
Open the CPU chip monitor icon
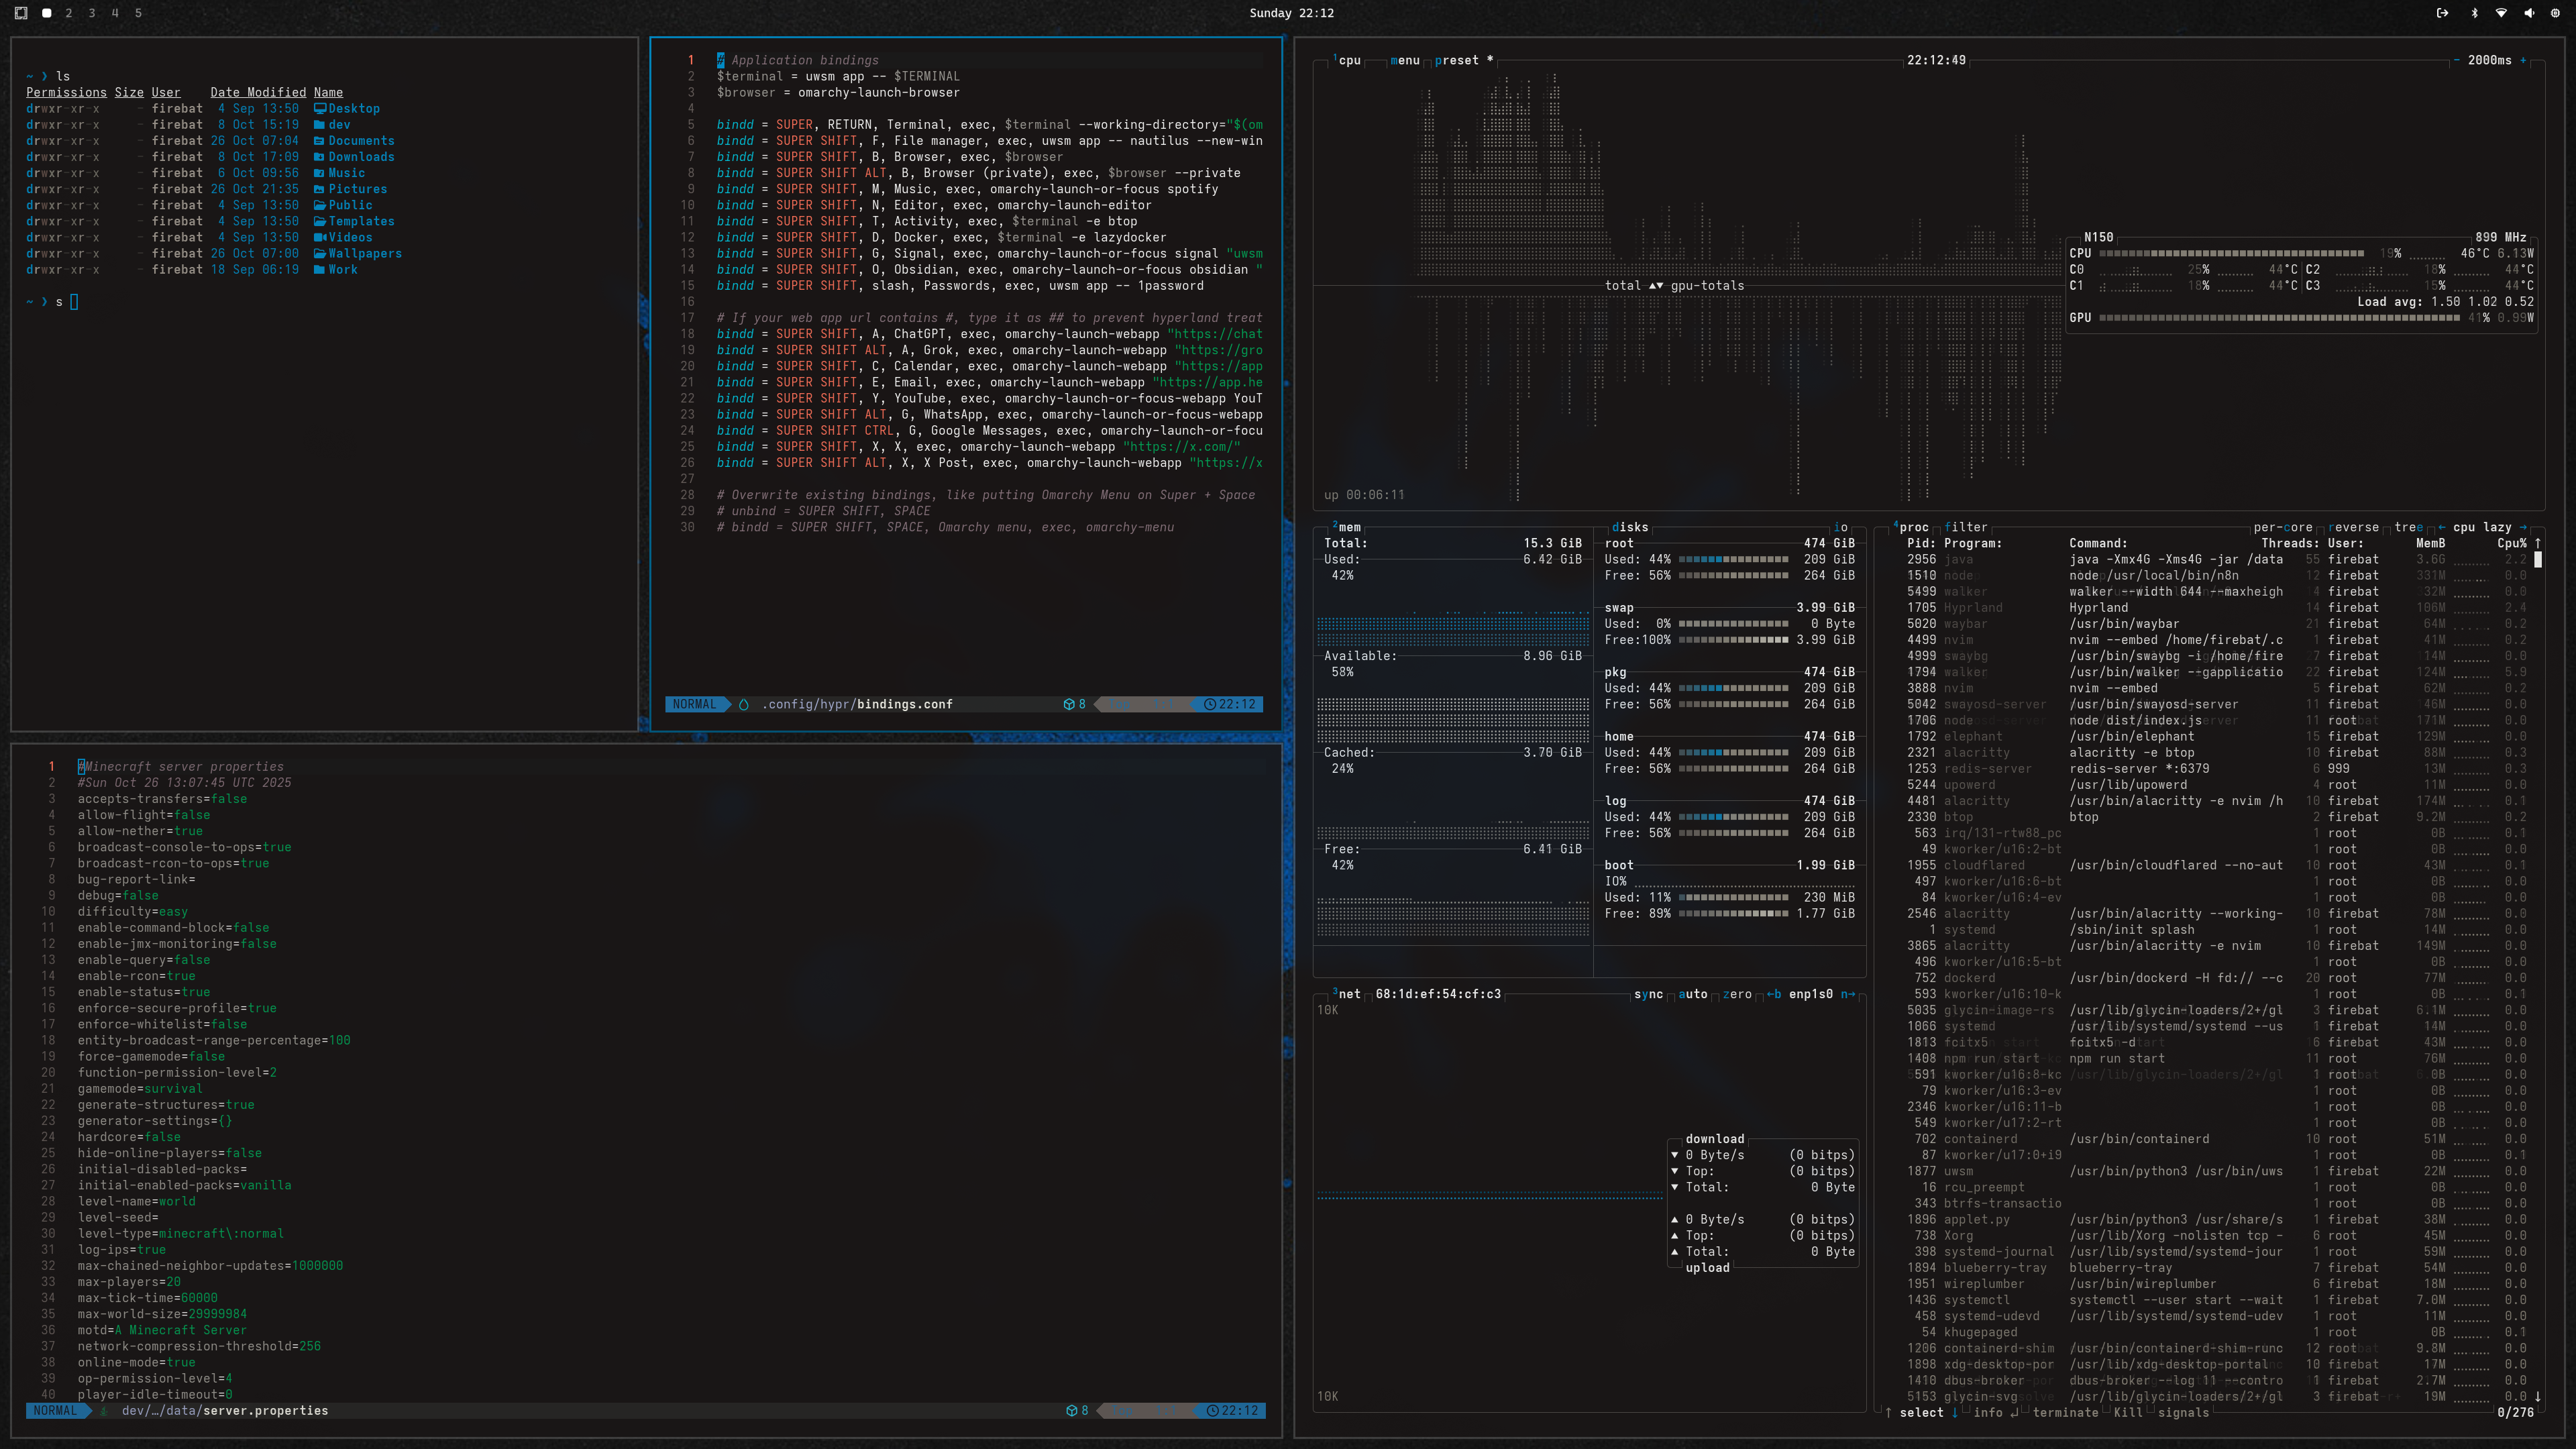tap(2555, 13)
